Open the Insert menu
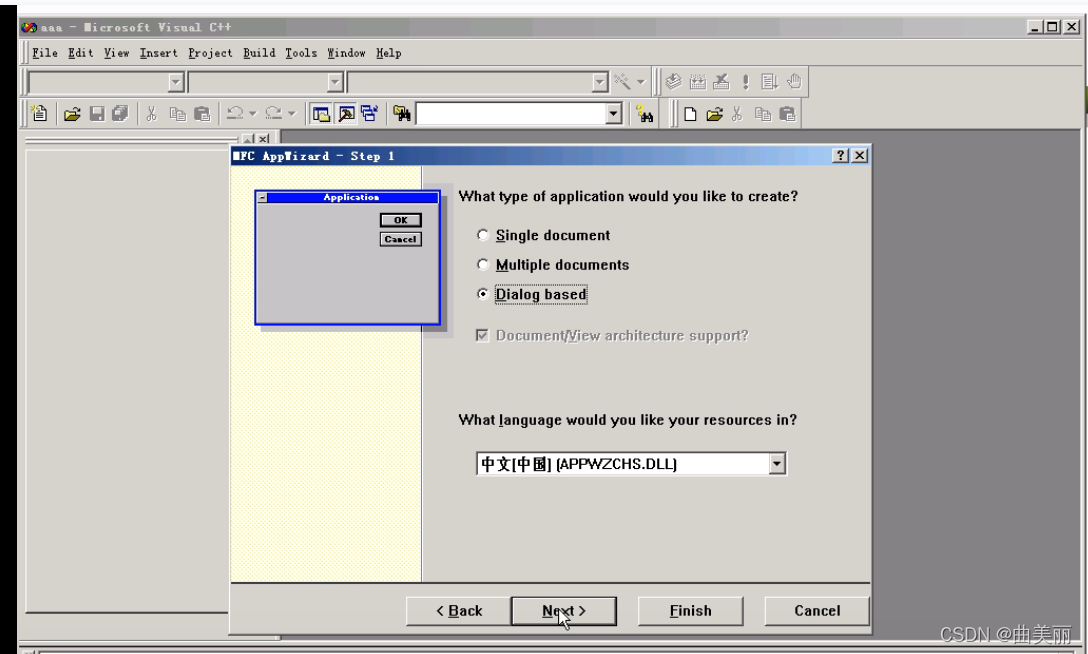Viewport: 1088px width, 654px height. pos(158,53)
